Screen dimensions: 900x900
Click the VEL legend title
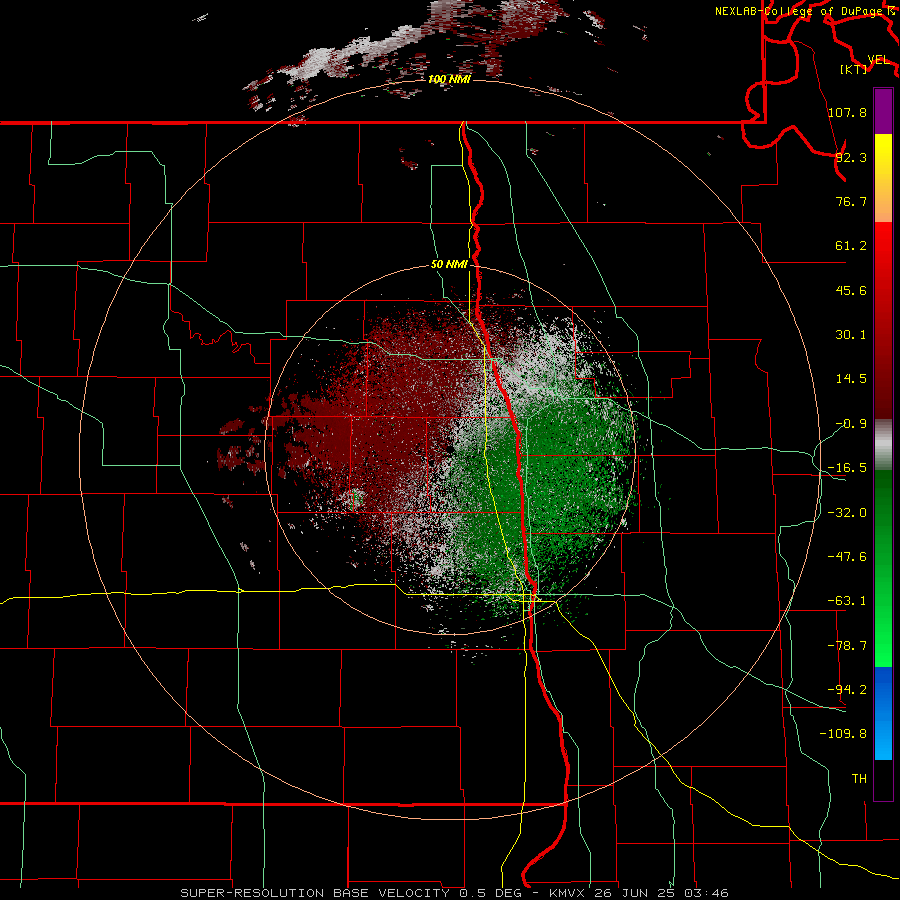pyautogui.click(x=878, y=60)
